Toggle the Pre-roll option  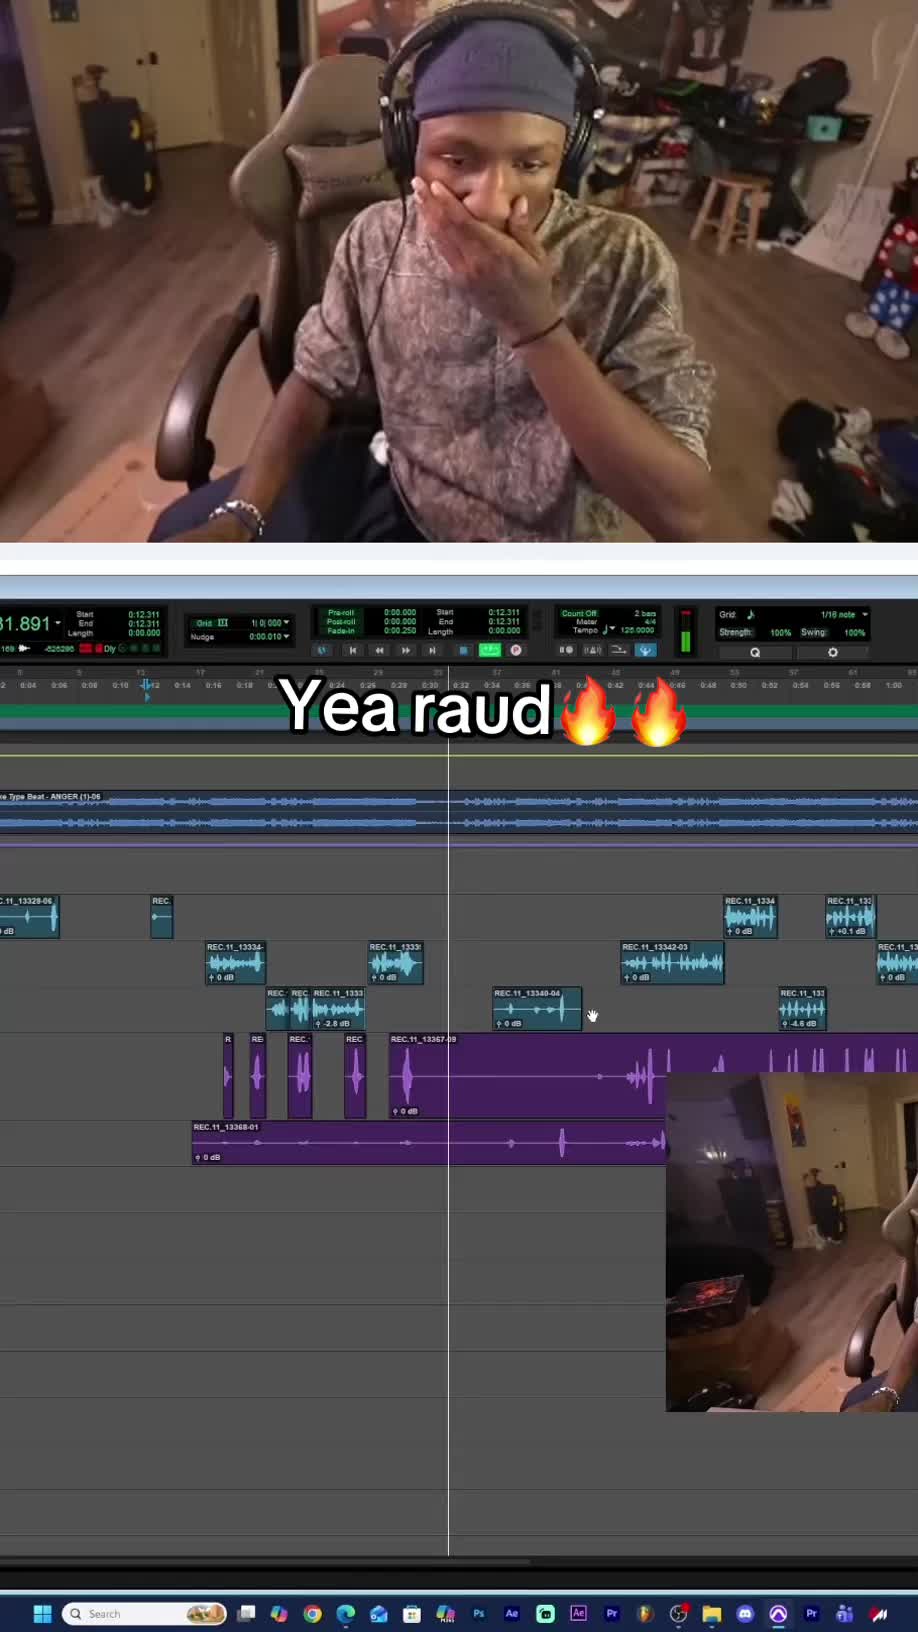tap(341, 612)
